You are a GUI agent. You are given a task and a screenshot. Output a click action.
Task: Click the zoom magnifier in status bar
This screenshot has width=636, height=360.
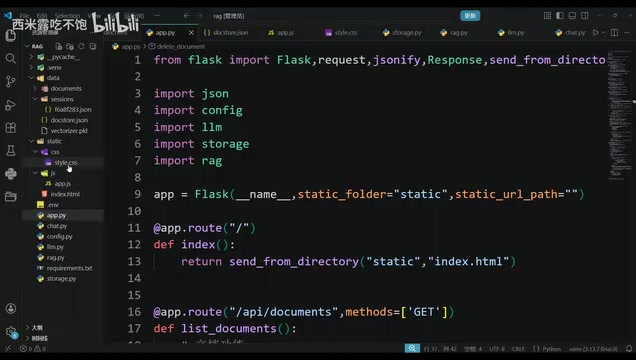[x=412, y=348]
